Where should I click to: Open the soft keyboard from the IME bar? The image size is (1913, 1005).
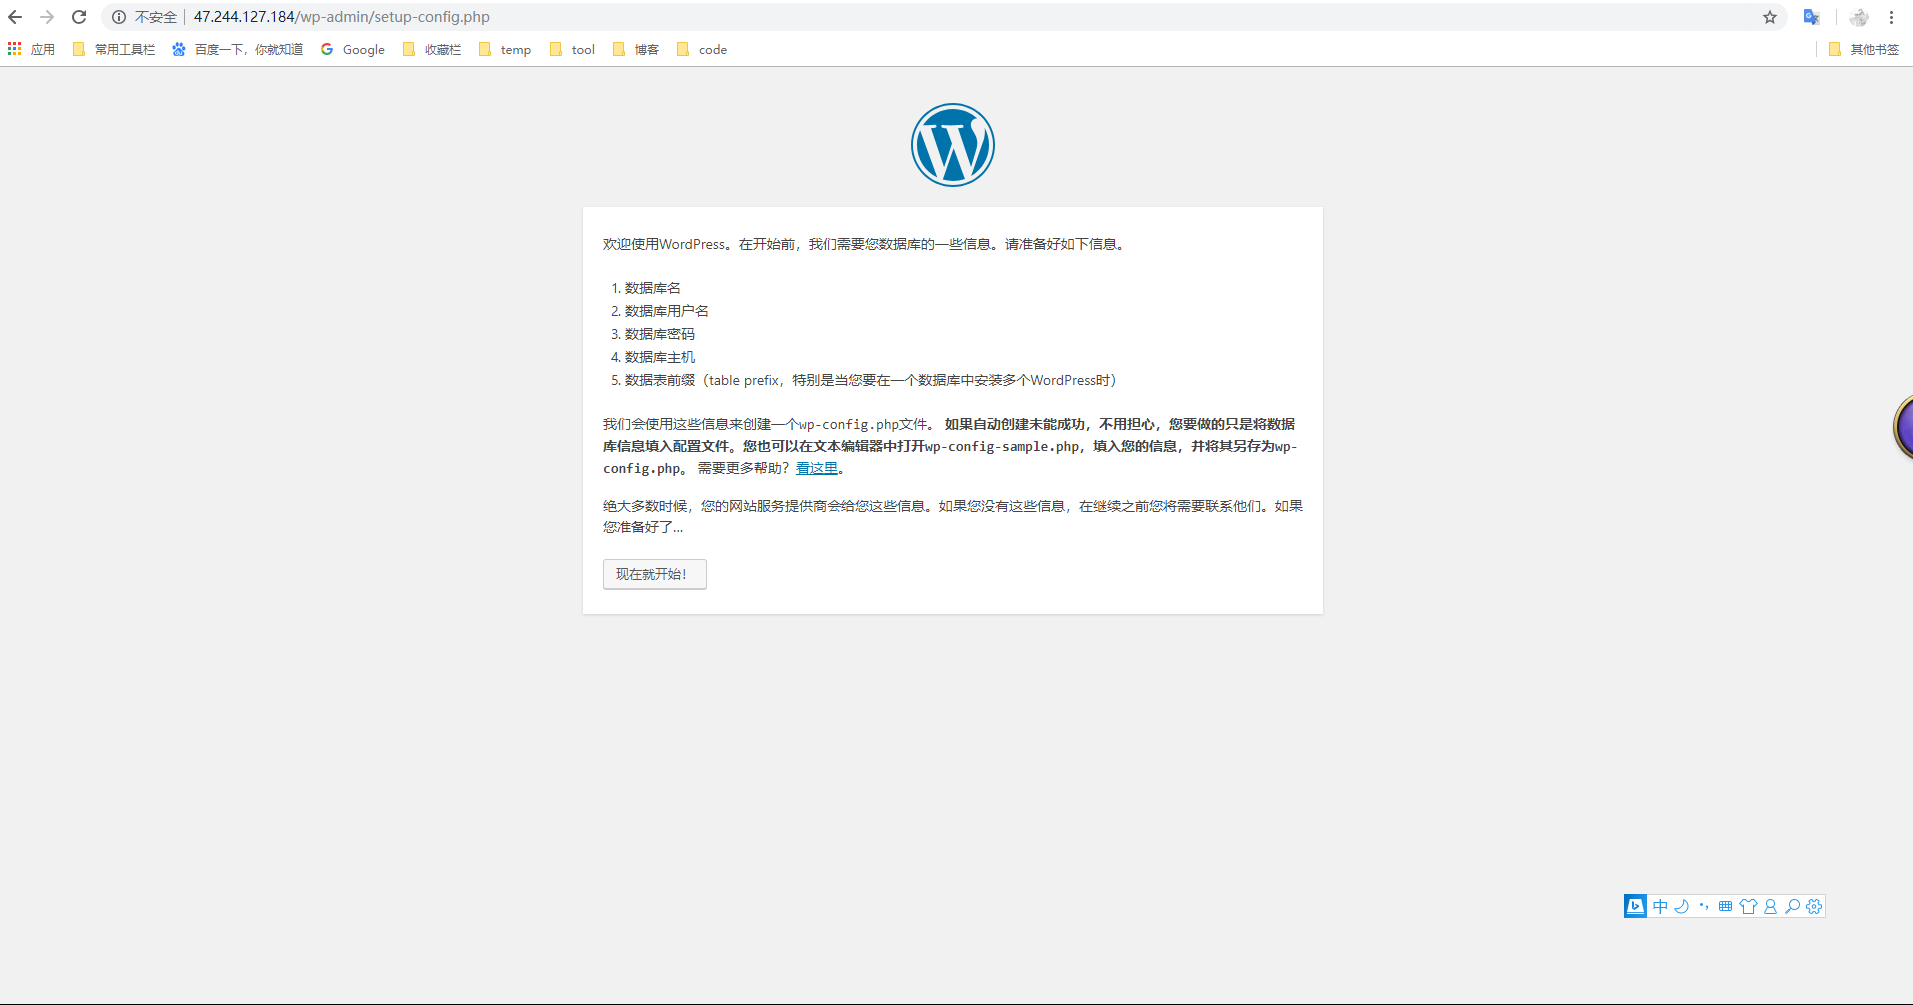pos(1726,906)
